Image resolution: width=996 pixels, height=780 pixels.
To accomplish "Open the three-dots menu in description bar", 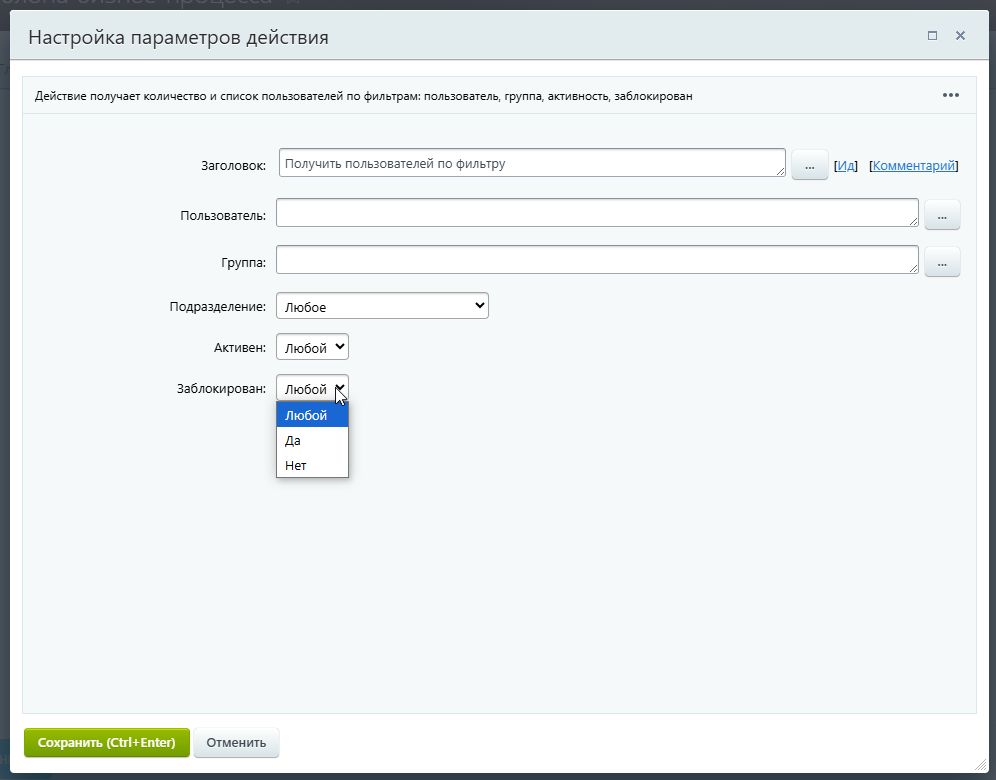I will pos(950,96).
